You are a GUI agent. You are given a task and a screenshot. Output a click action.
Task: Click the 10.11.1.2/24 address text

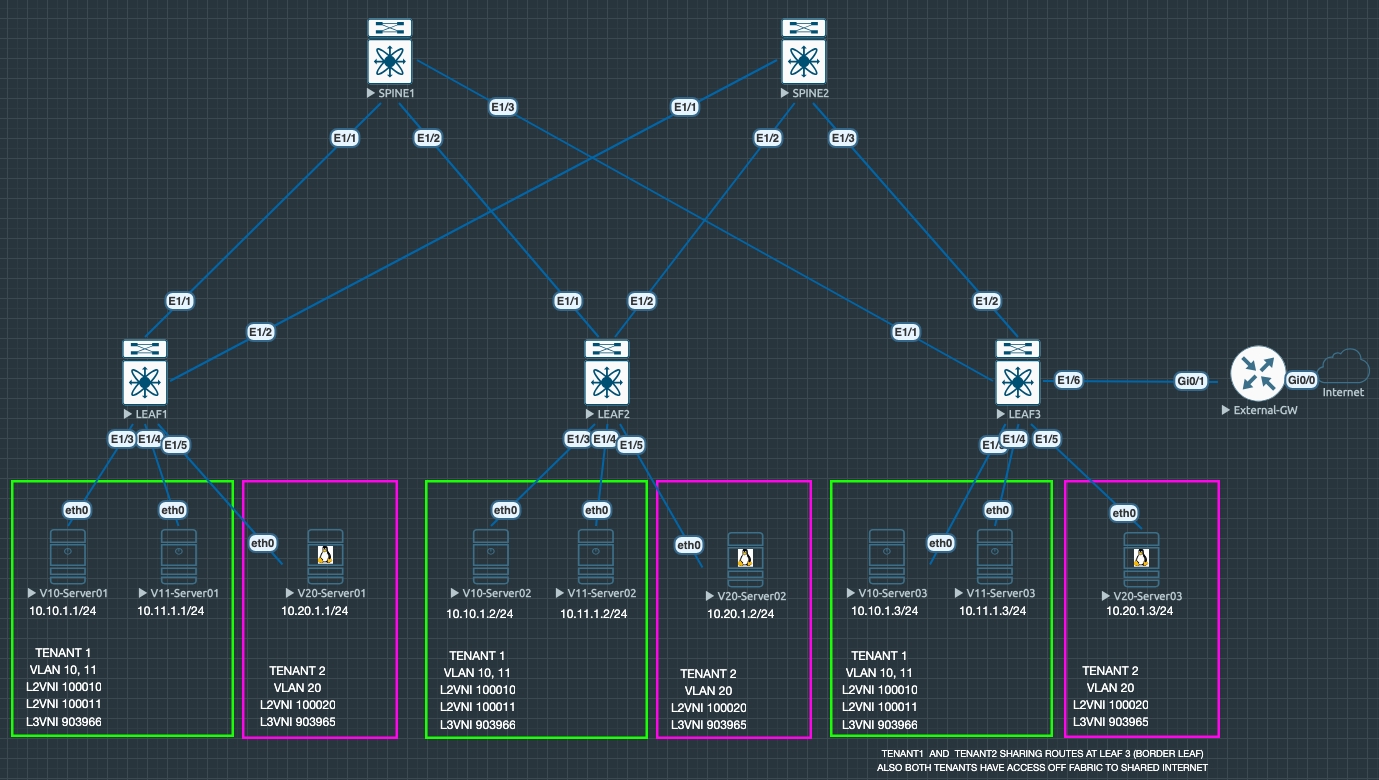pos(593,614)
